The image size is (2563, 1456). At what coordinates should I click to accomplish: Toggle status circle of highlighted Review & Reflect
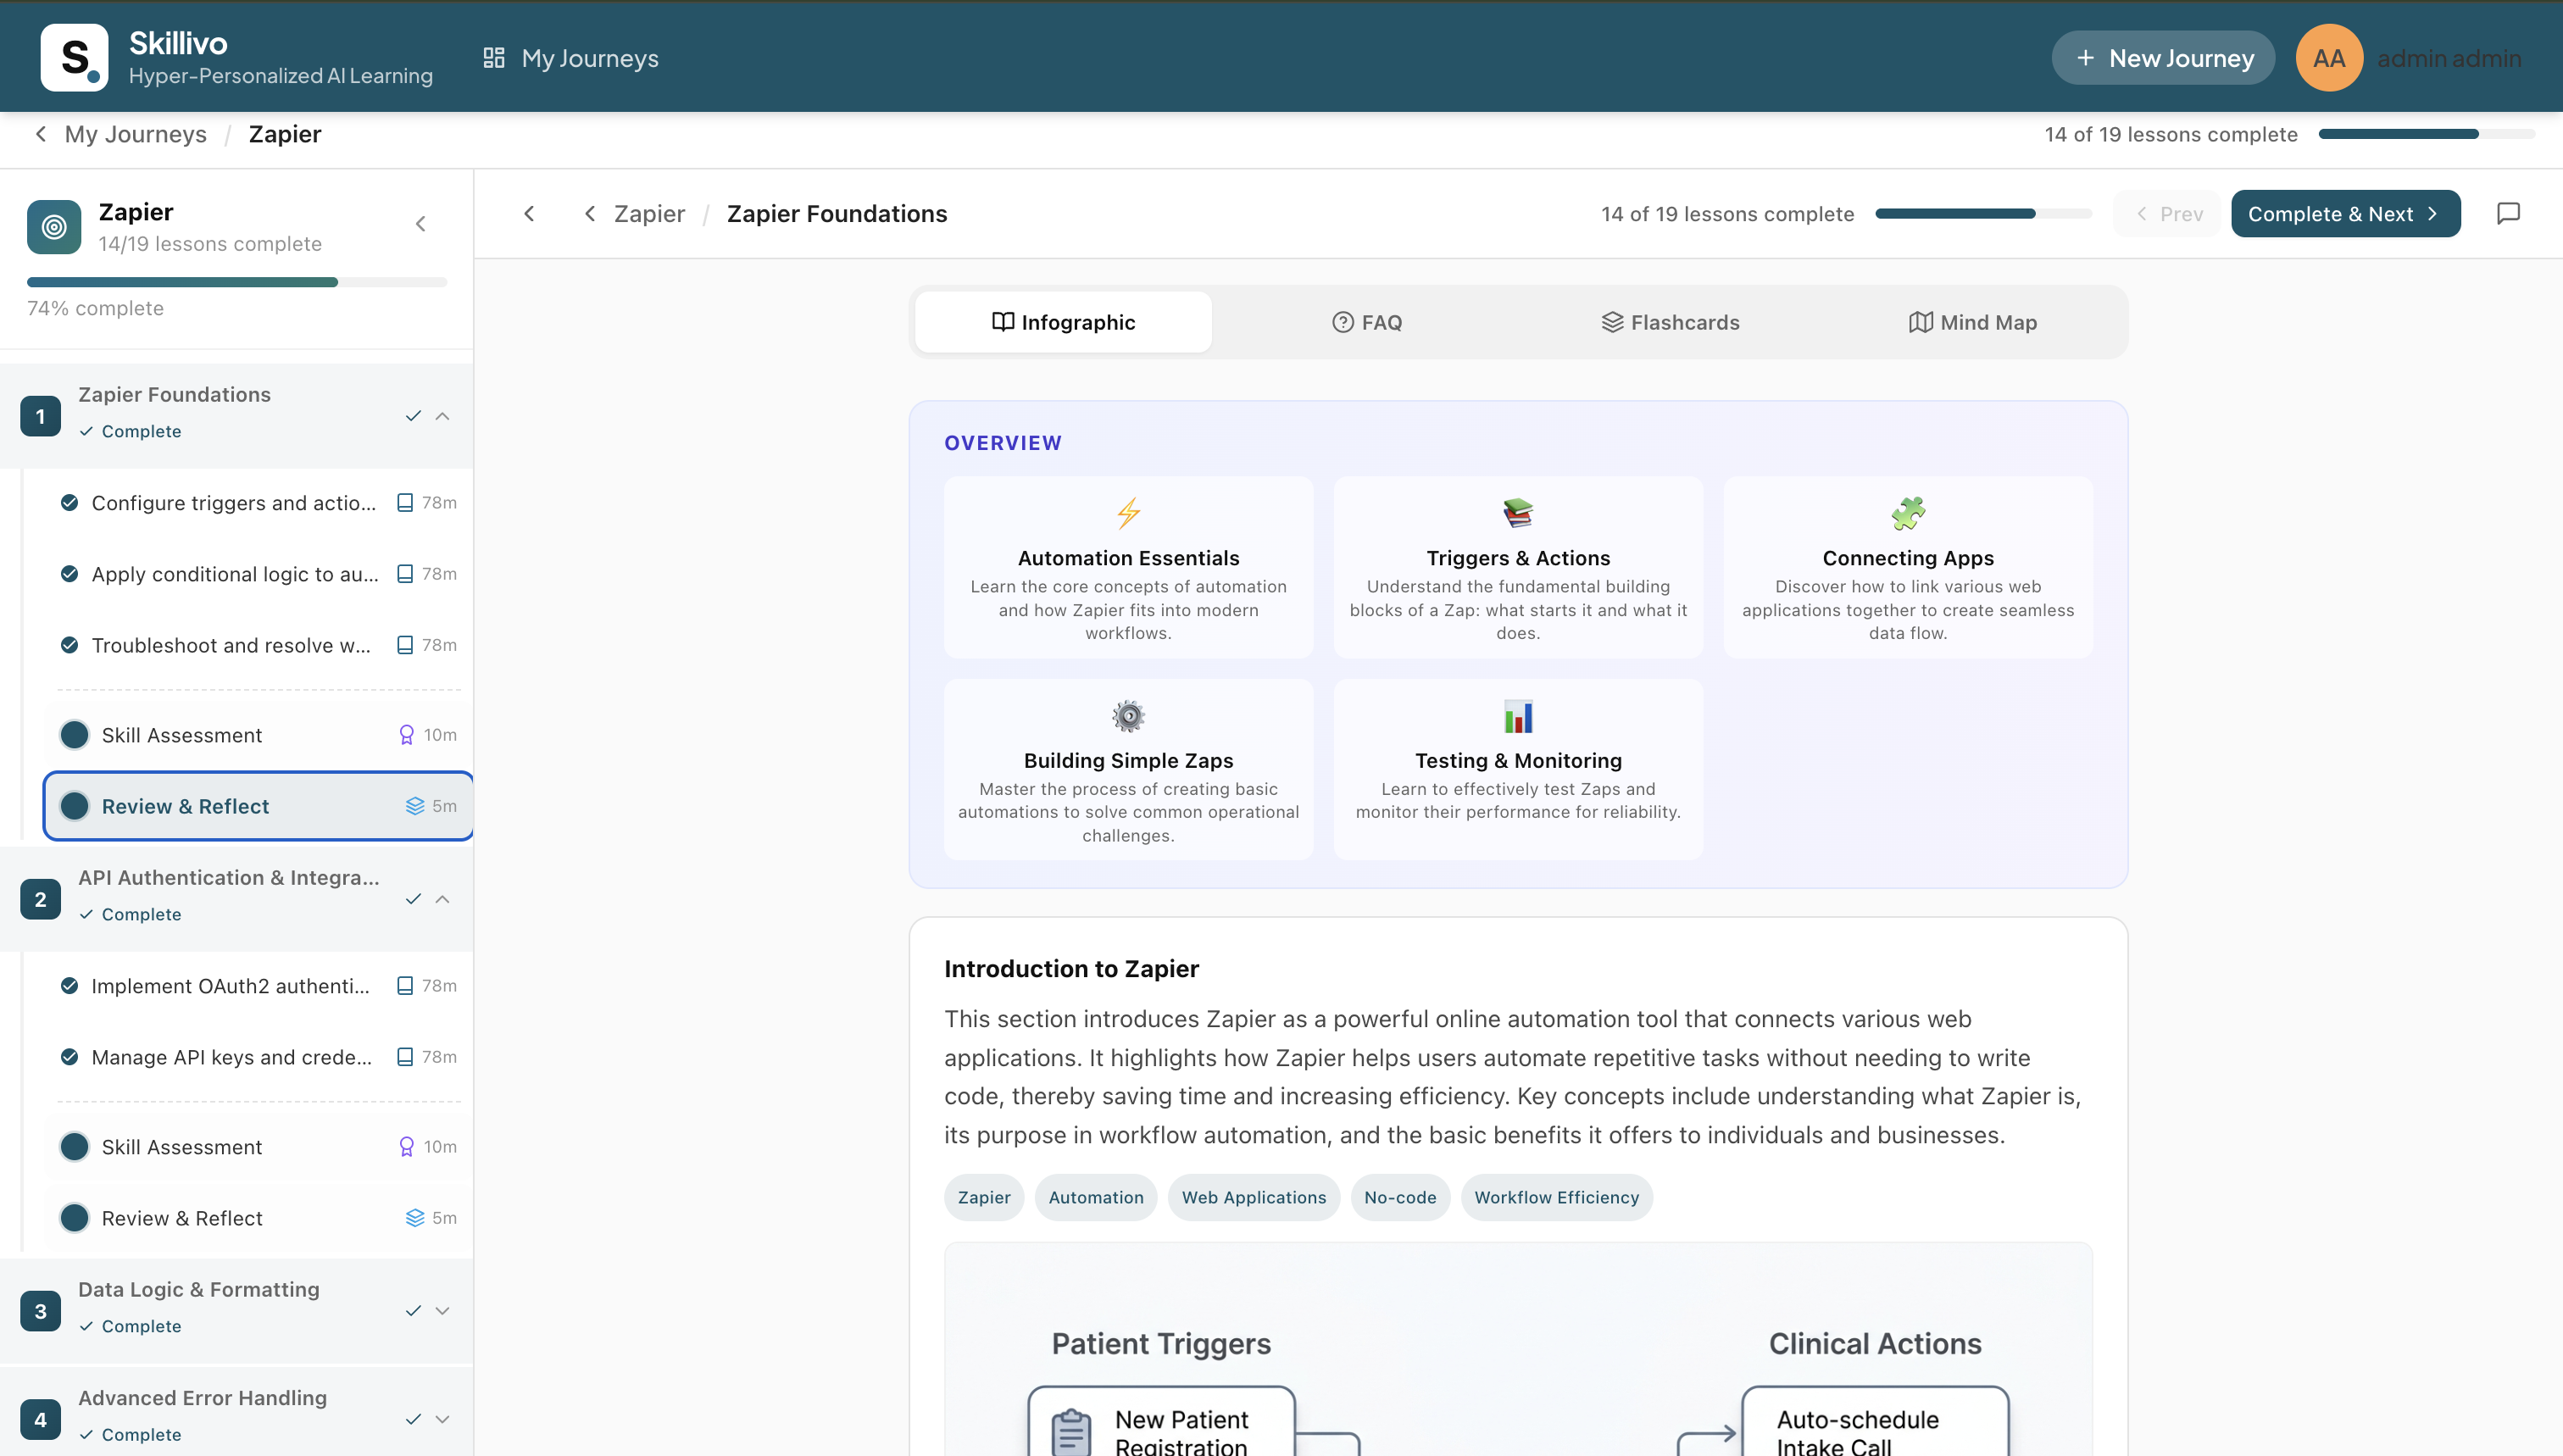tap(74, 806)
